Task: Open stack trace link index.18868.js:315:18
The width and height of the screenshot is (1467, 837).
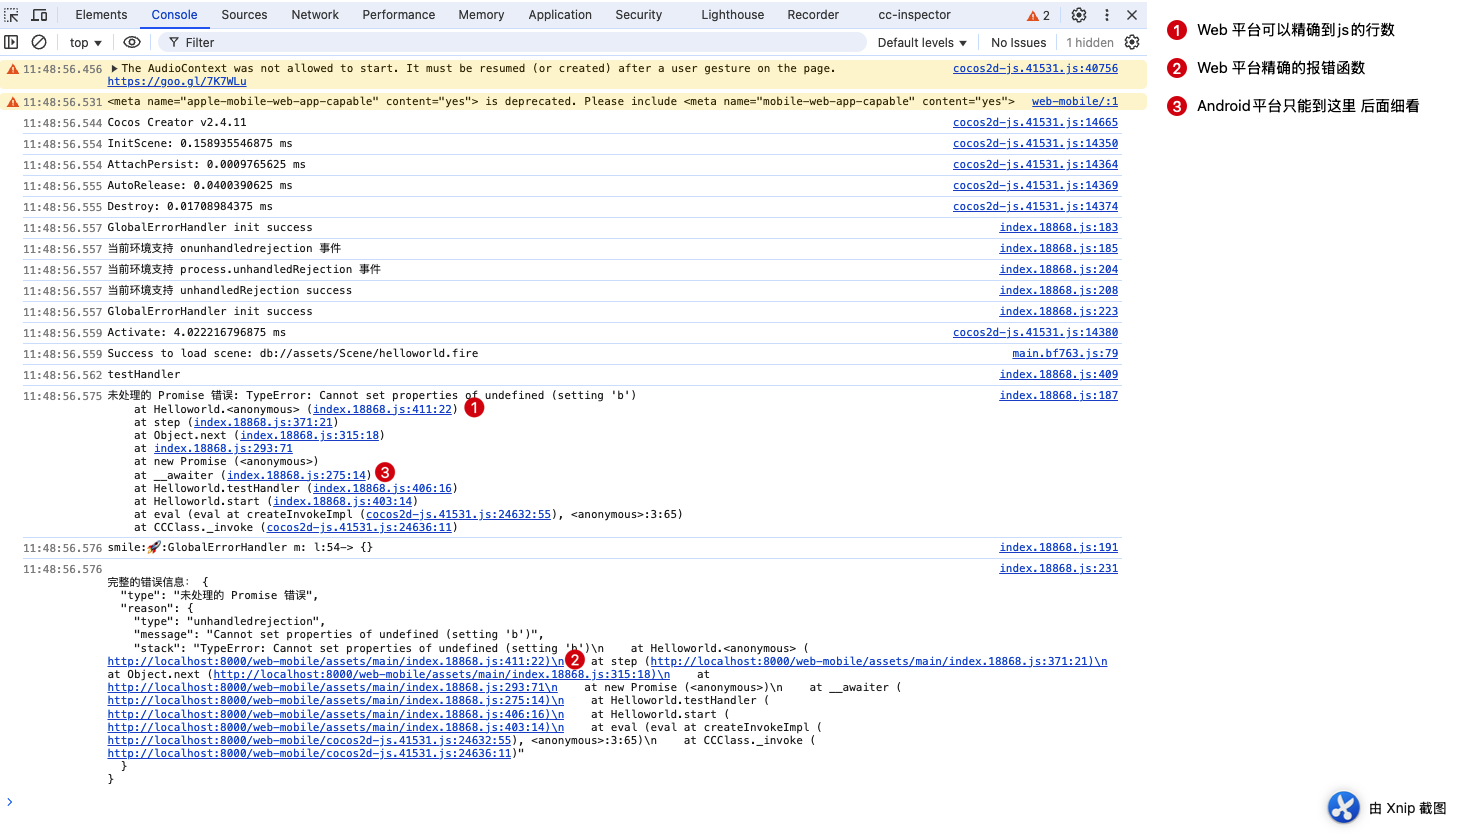Action: pos(310,436)
